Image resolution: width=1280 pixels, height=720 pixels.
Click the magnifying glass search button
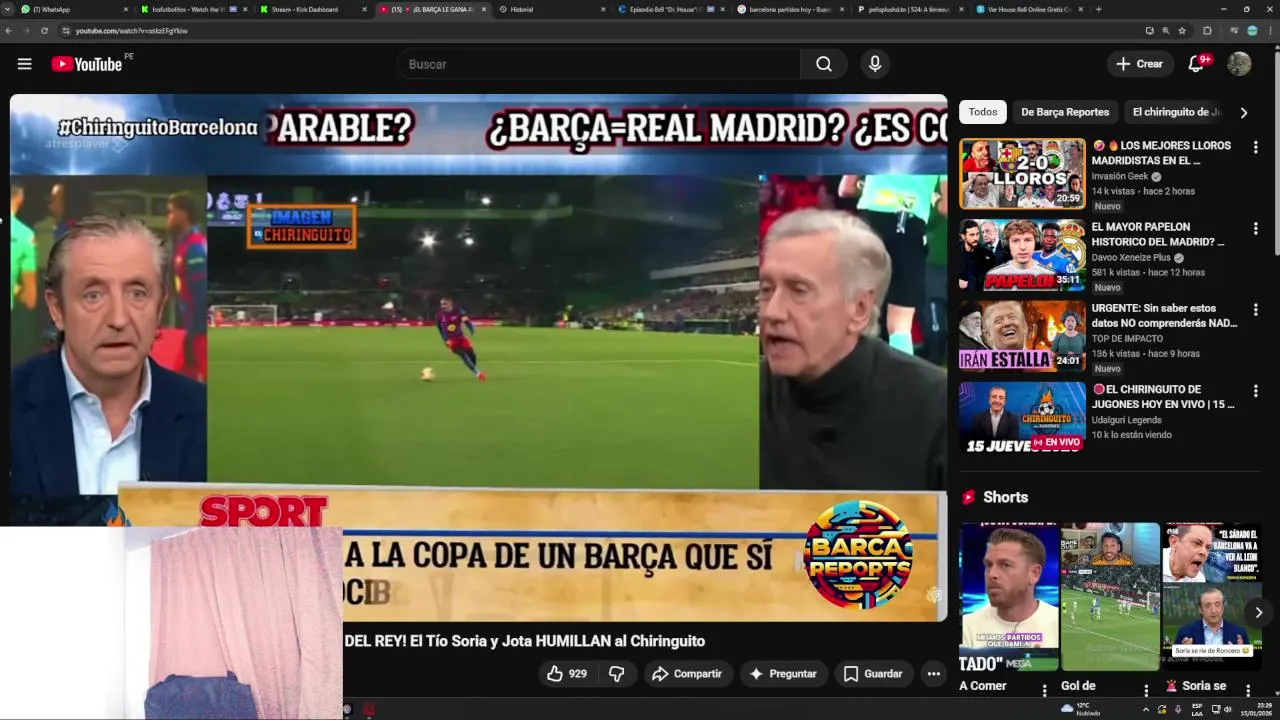pos(823,64)
